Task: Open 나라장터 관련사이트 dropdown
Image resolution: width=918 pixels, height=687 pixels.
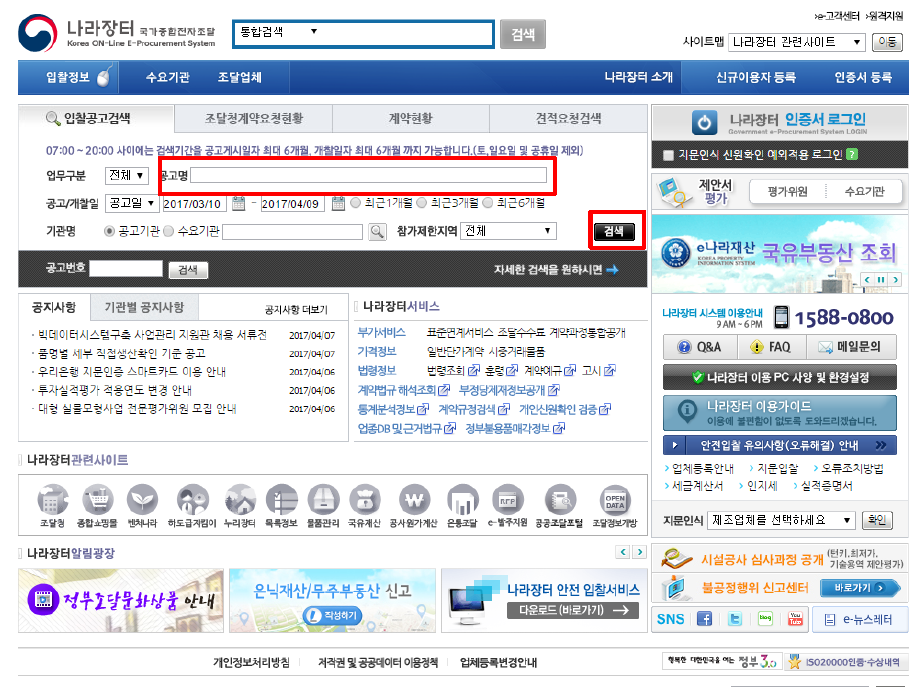Action: pyautogui.click(x=796, y=42)
